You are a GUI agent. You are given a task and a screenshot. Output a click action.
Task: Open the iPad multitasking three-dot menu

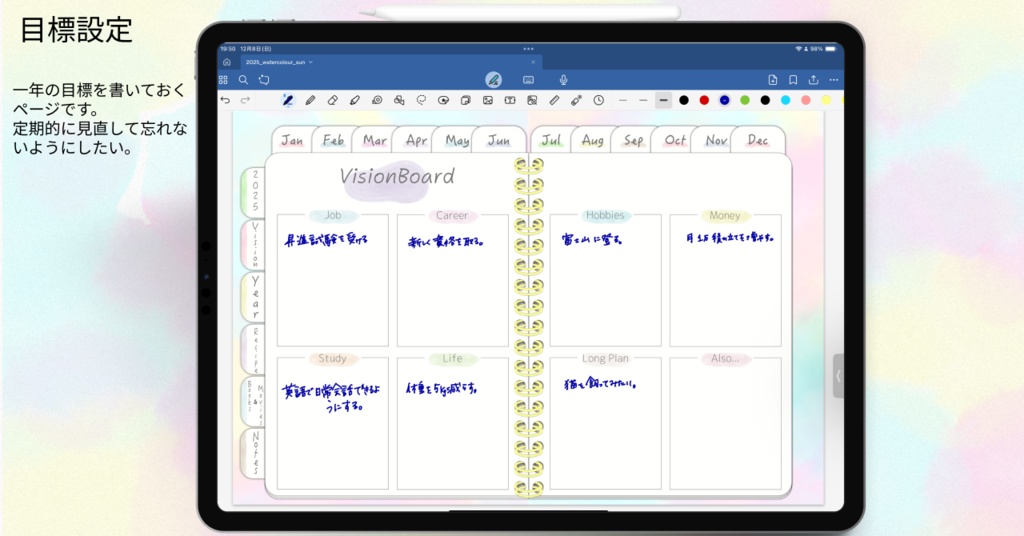click(x=528, y=48)
